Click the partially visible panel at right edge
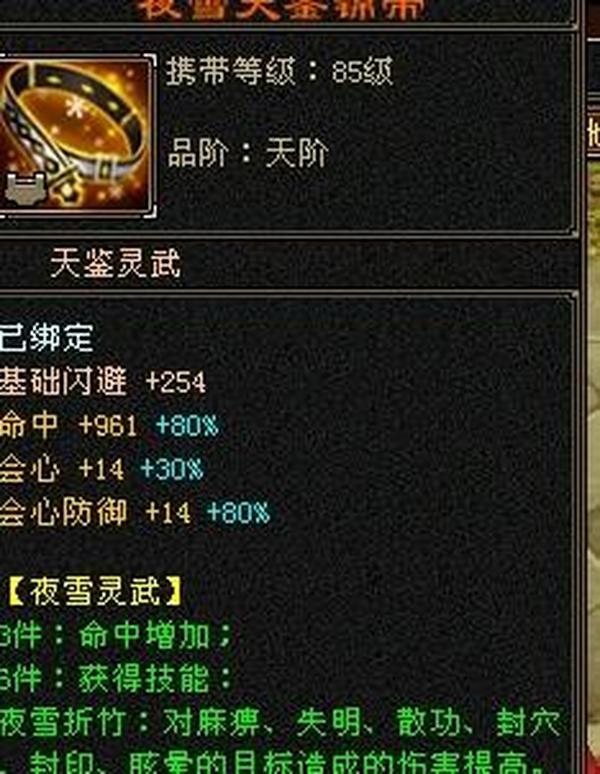This screenshot has width=600, height=774. point(593,387)
